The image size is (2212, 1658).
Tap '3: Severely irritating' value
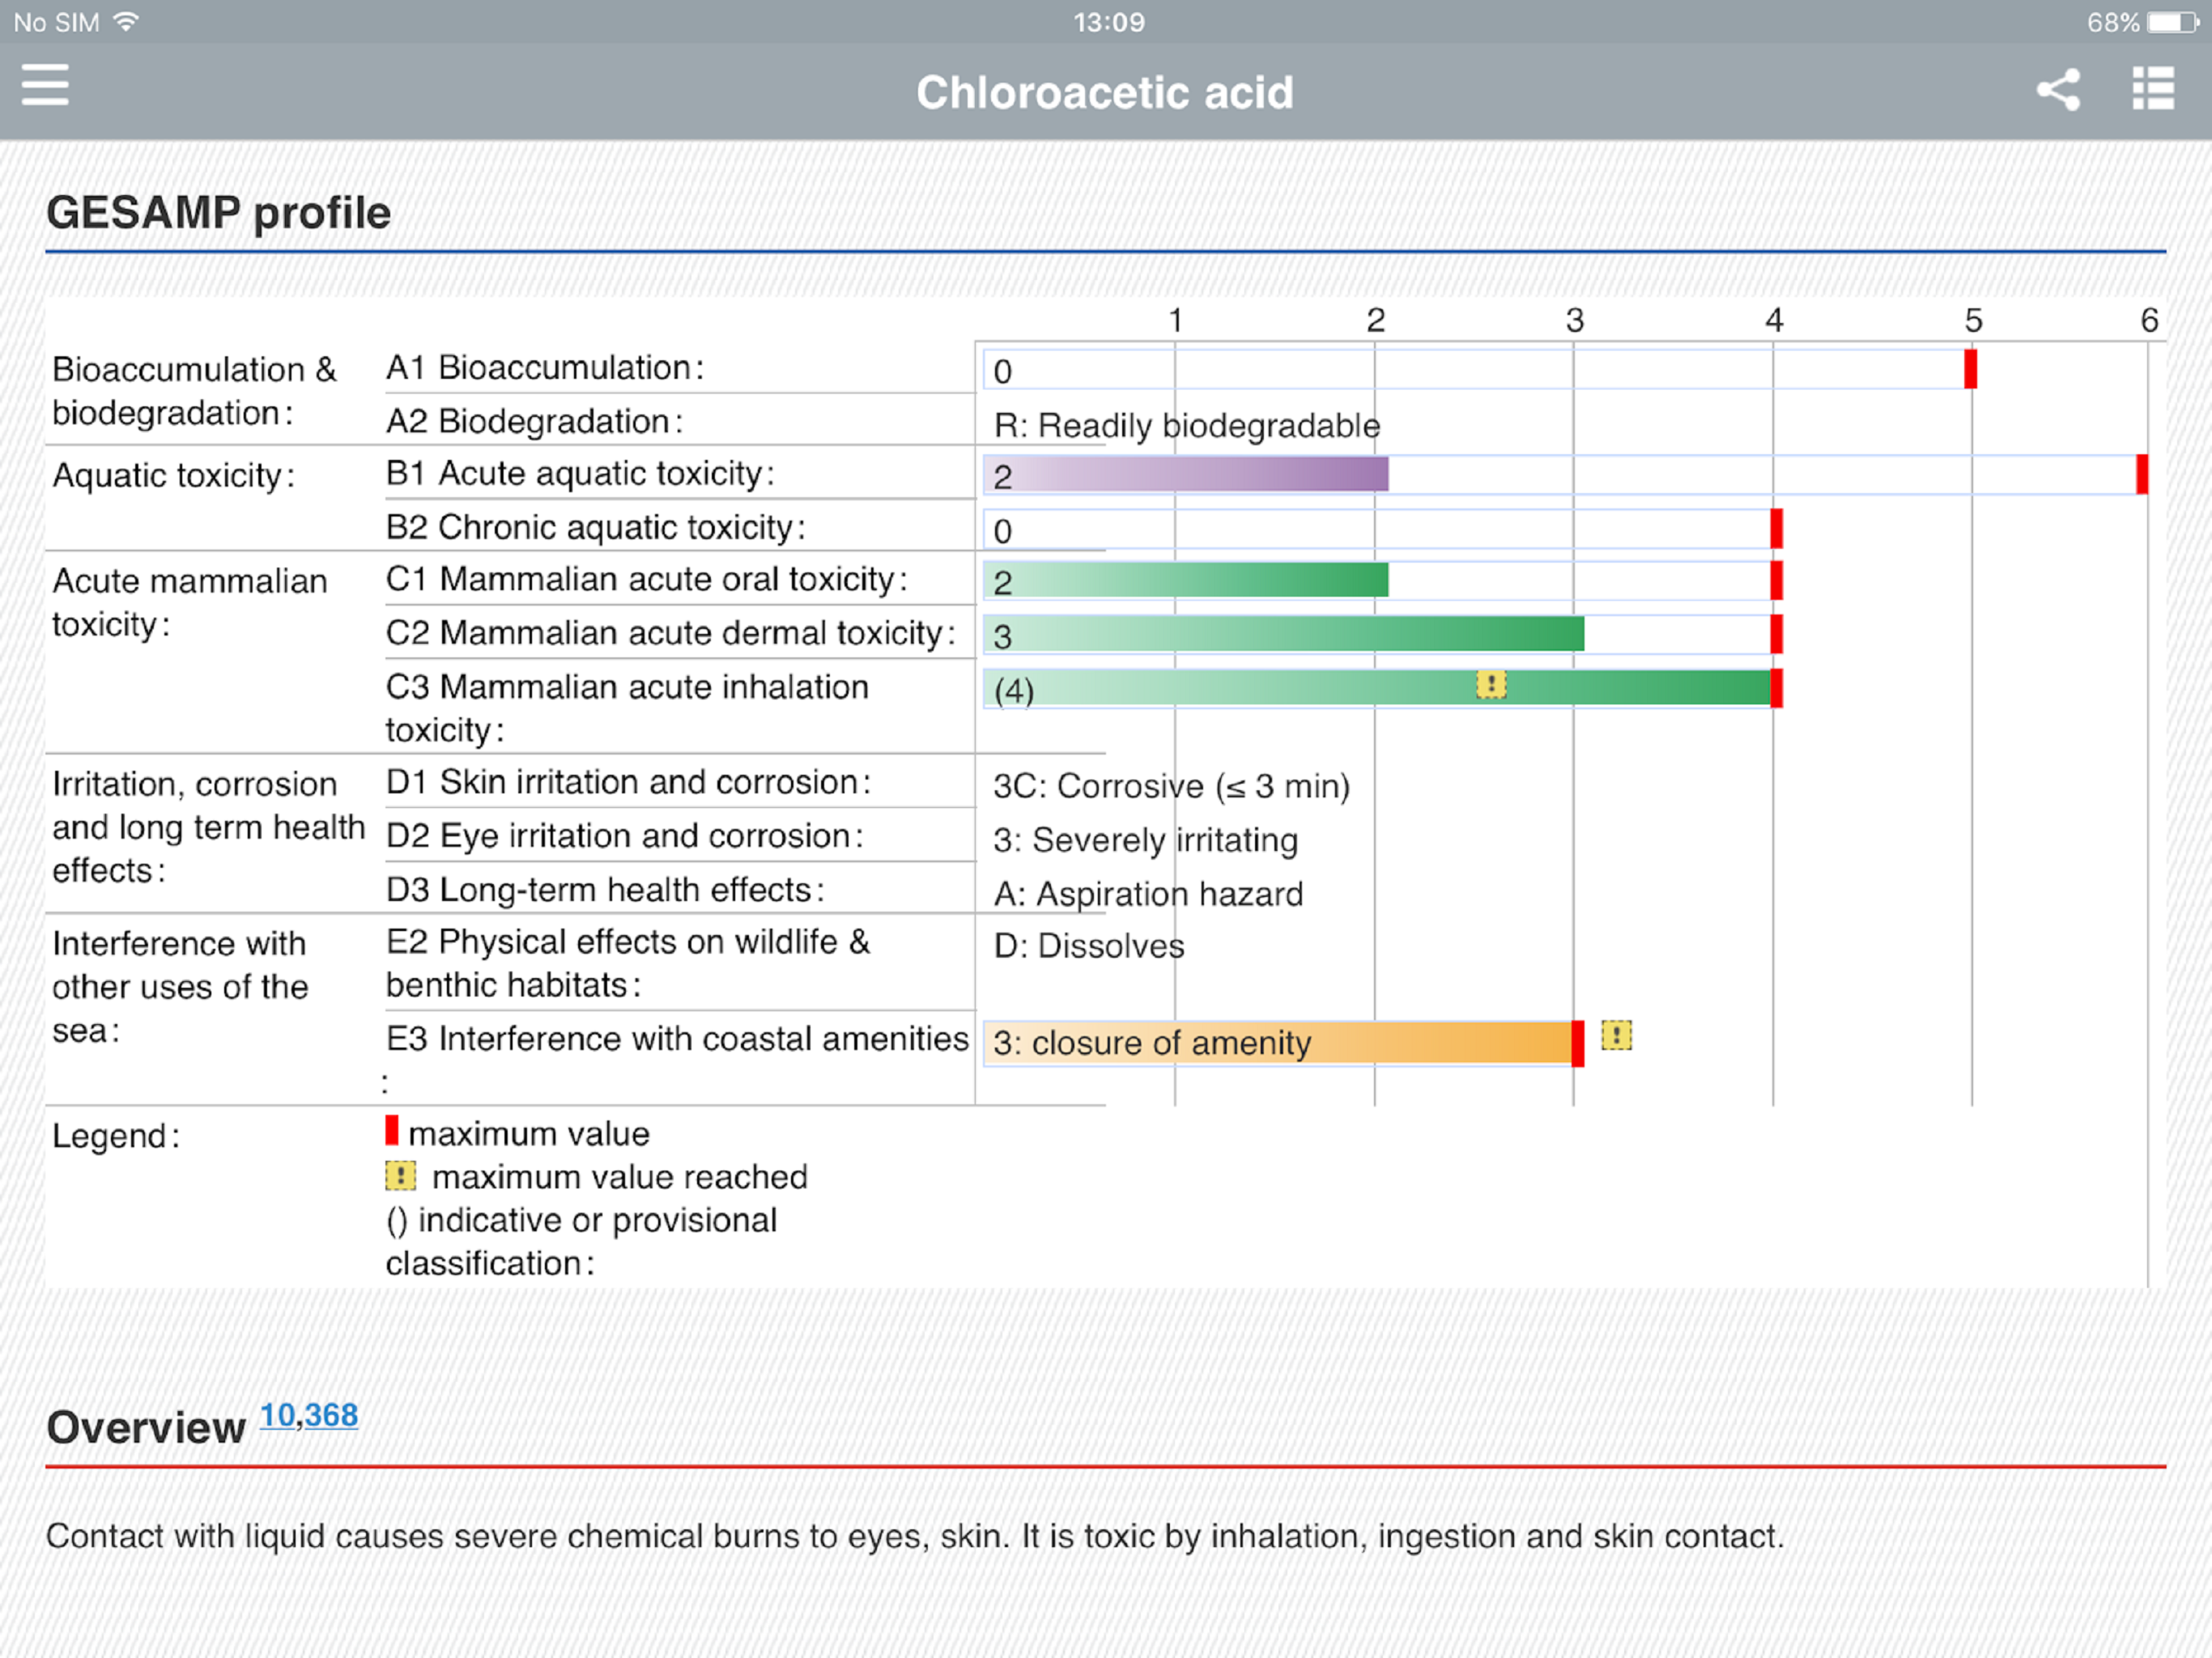click(1145, 840)
